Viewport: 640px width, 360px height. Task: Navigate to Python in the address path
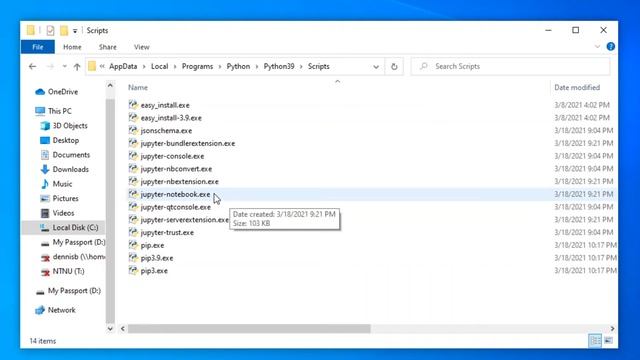coord(238,67)
